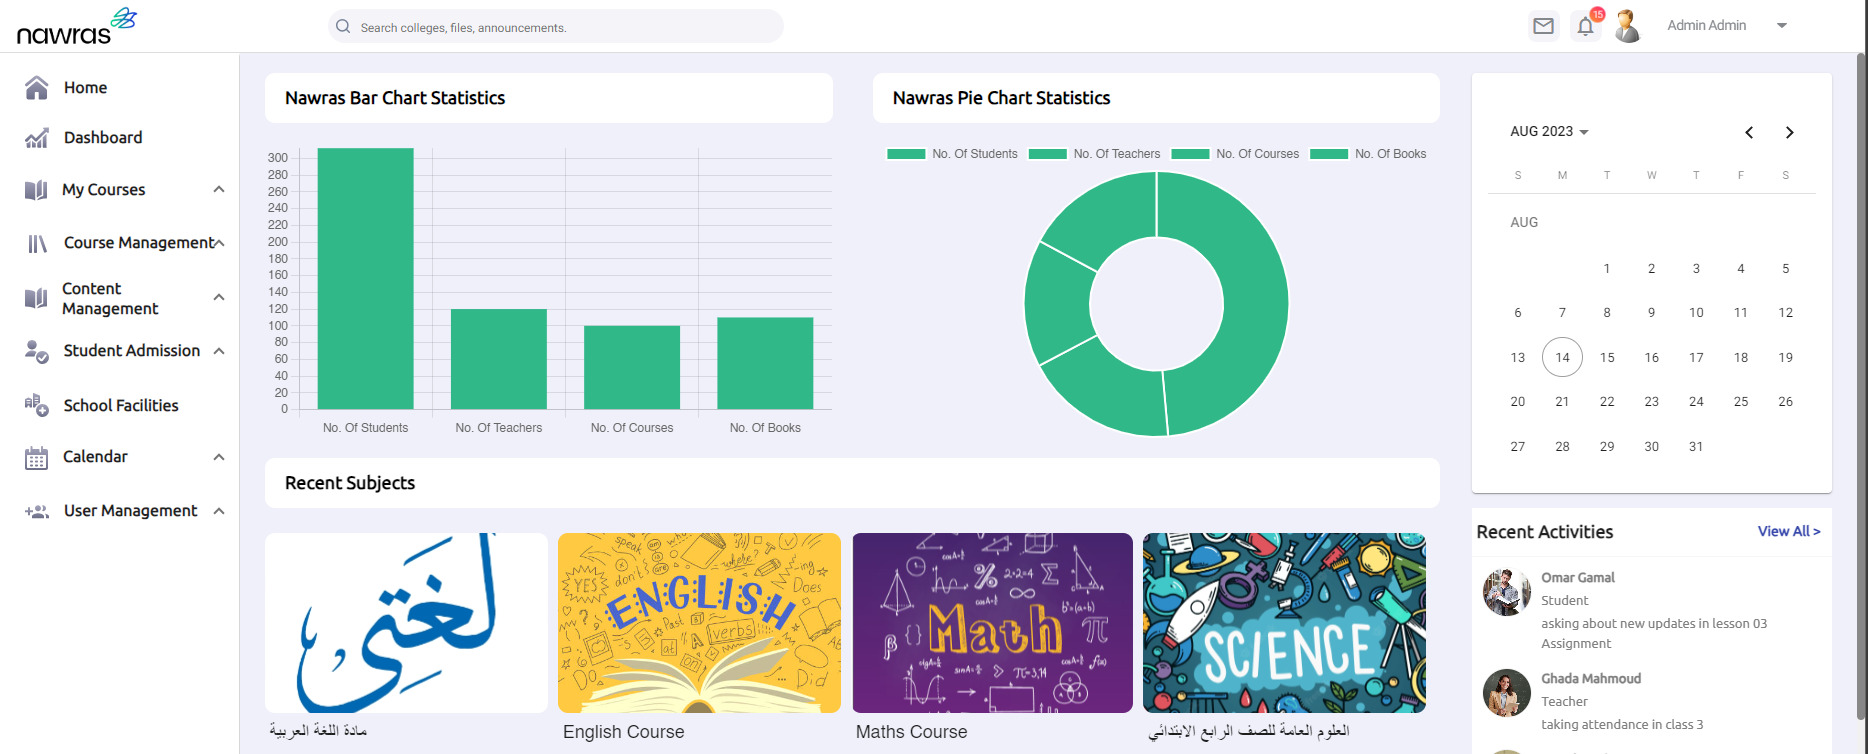Select August 22 in the calendar

pyautogui.click(x=1607, y=402)
